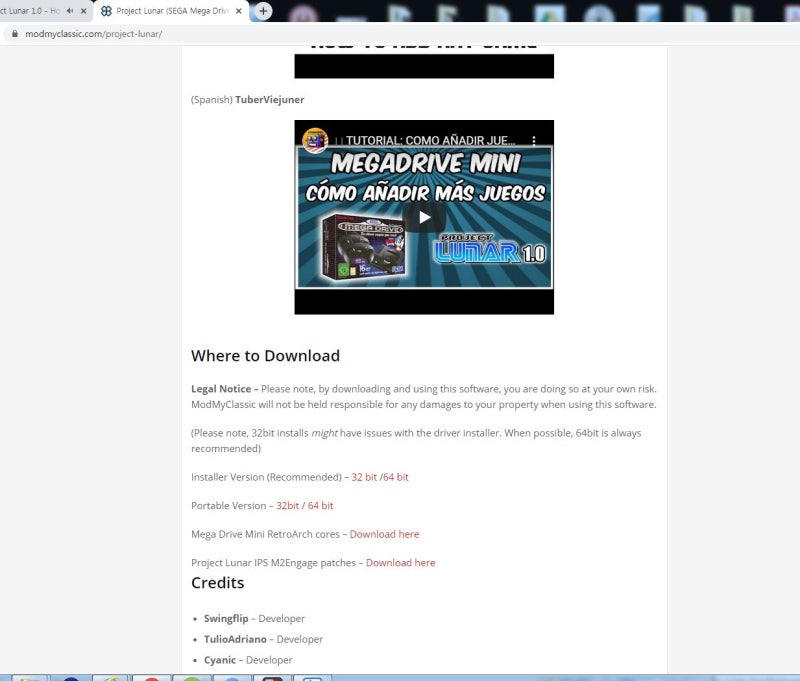This screenshot has height=681, width=800.
Task: Mute the Lunar 1.0 tab audio icon
Action: coord(70,11)
